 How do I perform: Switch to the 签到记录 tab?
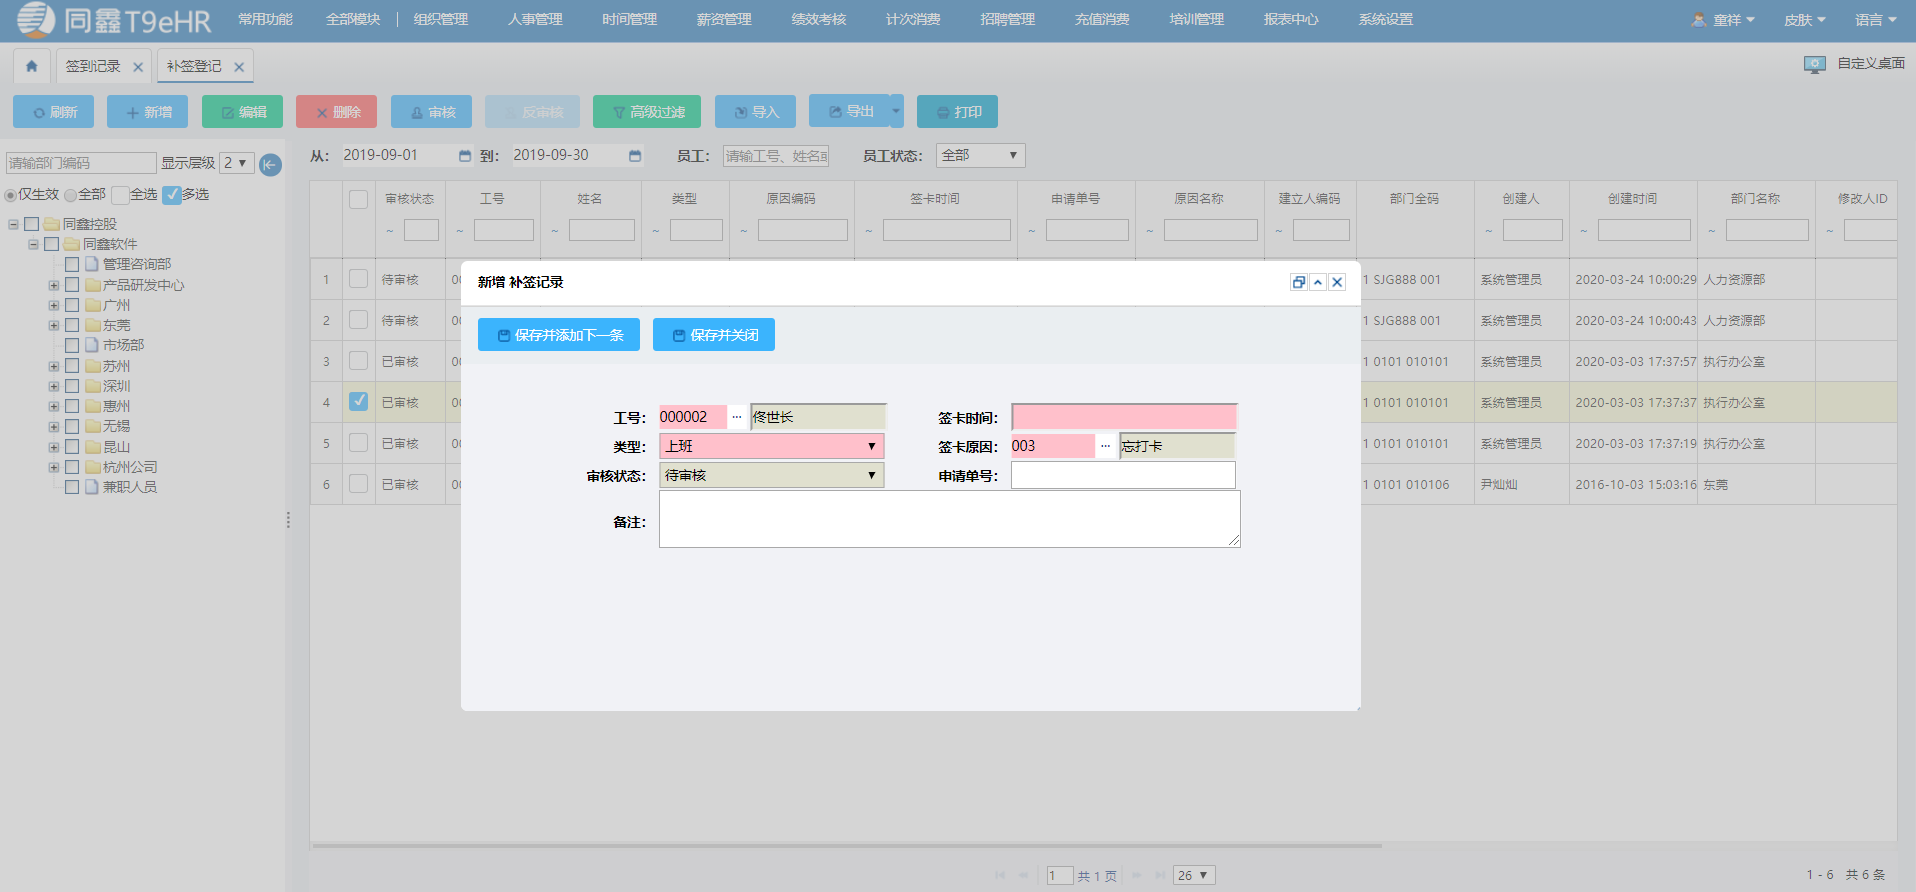pyautogui.click(x=93, y=66)
